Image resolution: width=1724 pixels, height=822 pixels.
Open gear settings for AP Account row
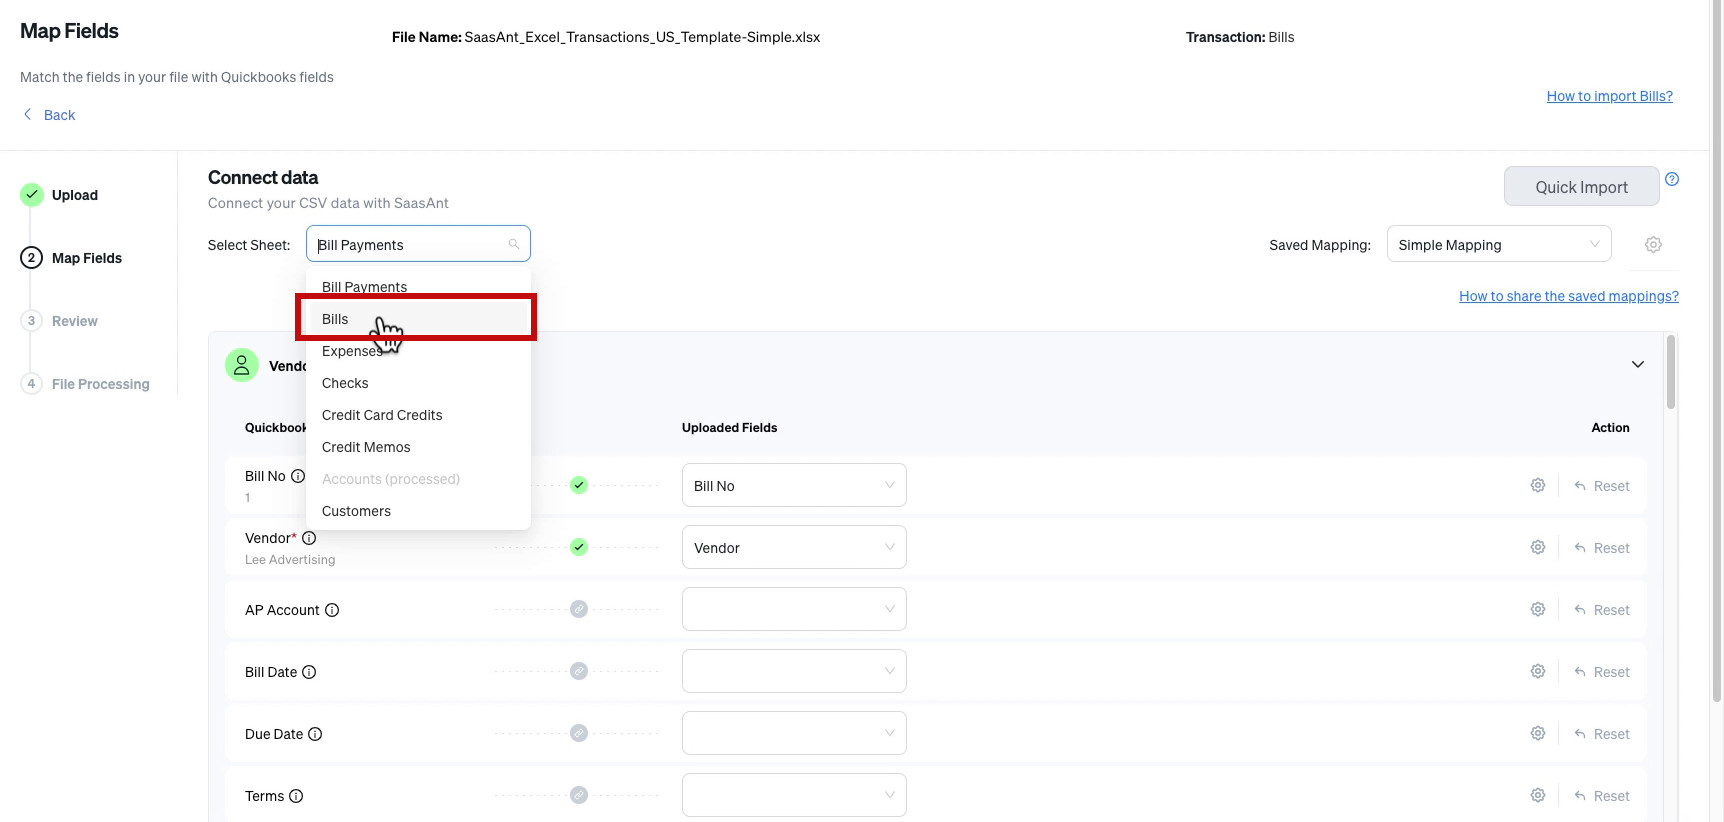click(x=1538, y=609)
